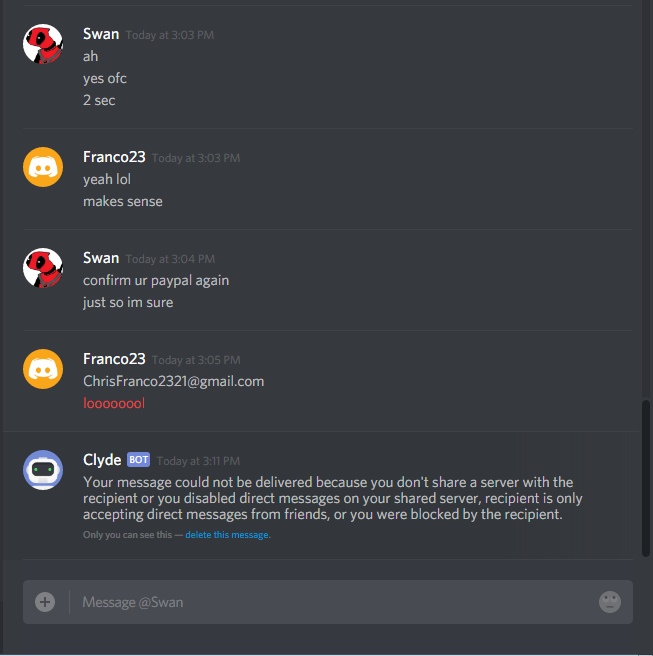Image resolution: width=653 pixels, height=656 pixels.
Task: Click the Today at 3:11 PM timestamp
Action: click(x=198, y=461)
